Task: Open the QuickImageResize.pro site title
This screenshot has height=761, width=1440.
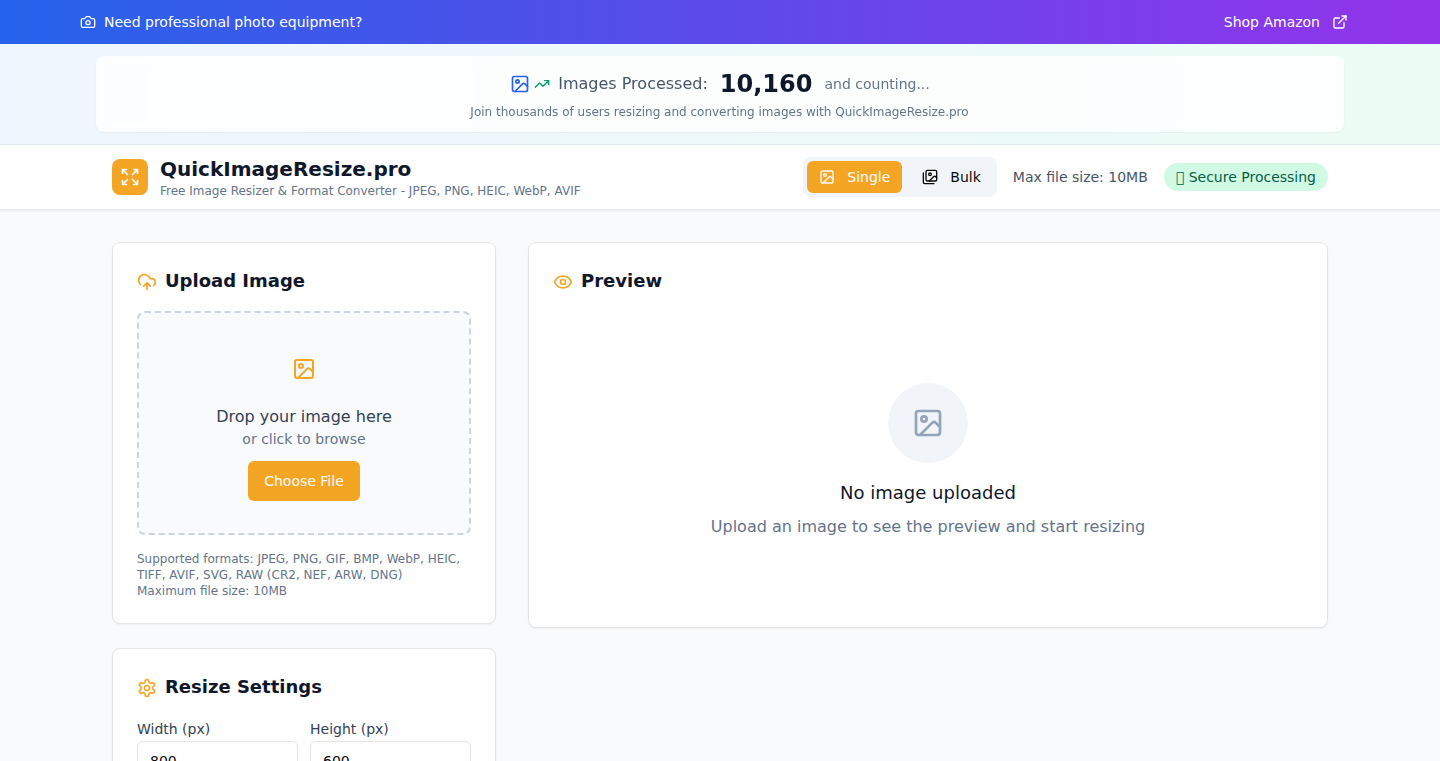Action: click(285, 169)
